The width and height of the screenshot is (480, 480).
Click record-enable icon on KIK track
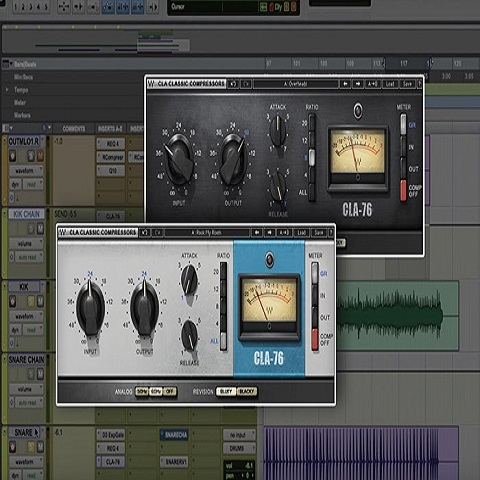pos(13,301)
